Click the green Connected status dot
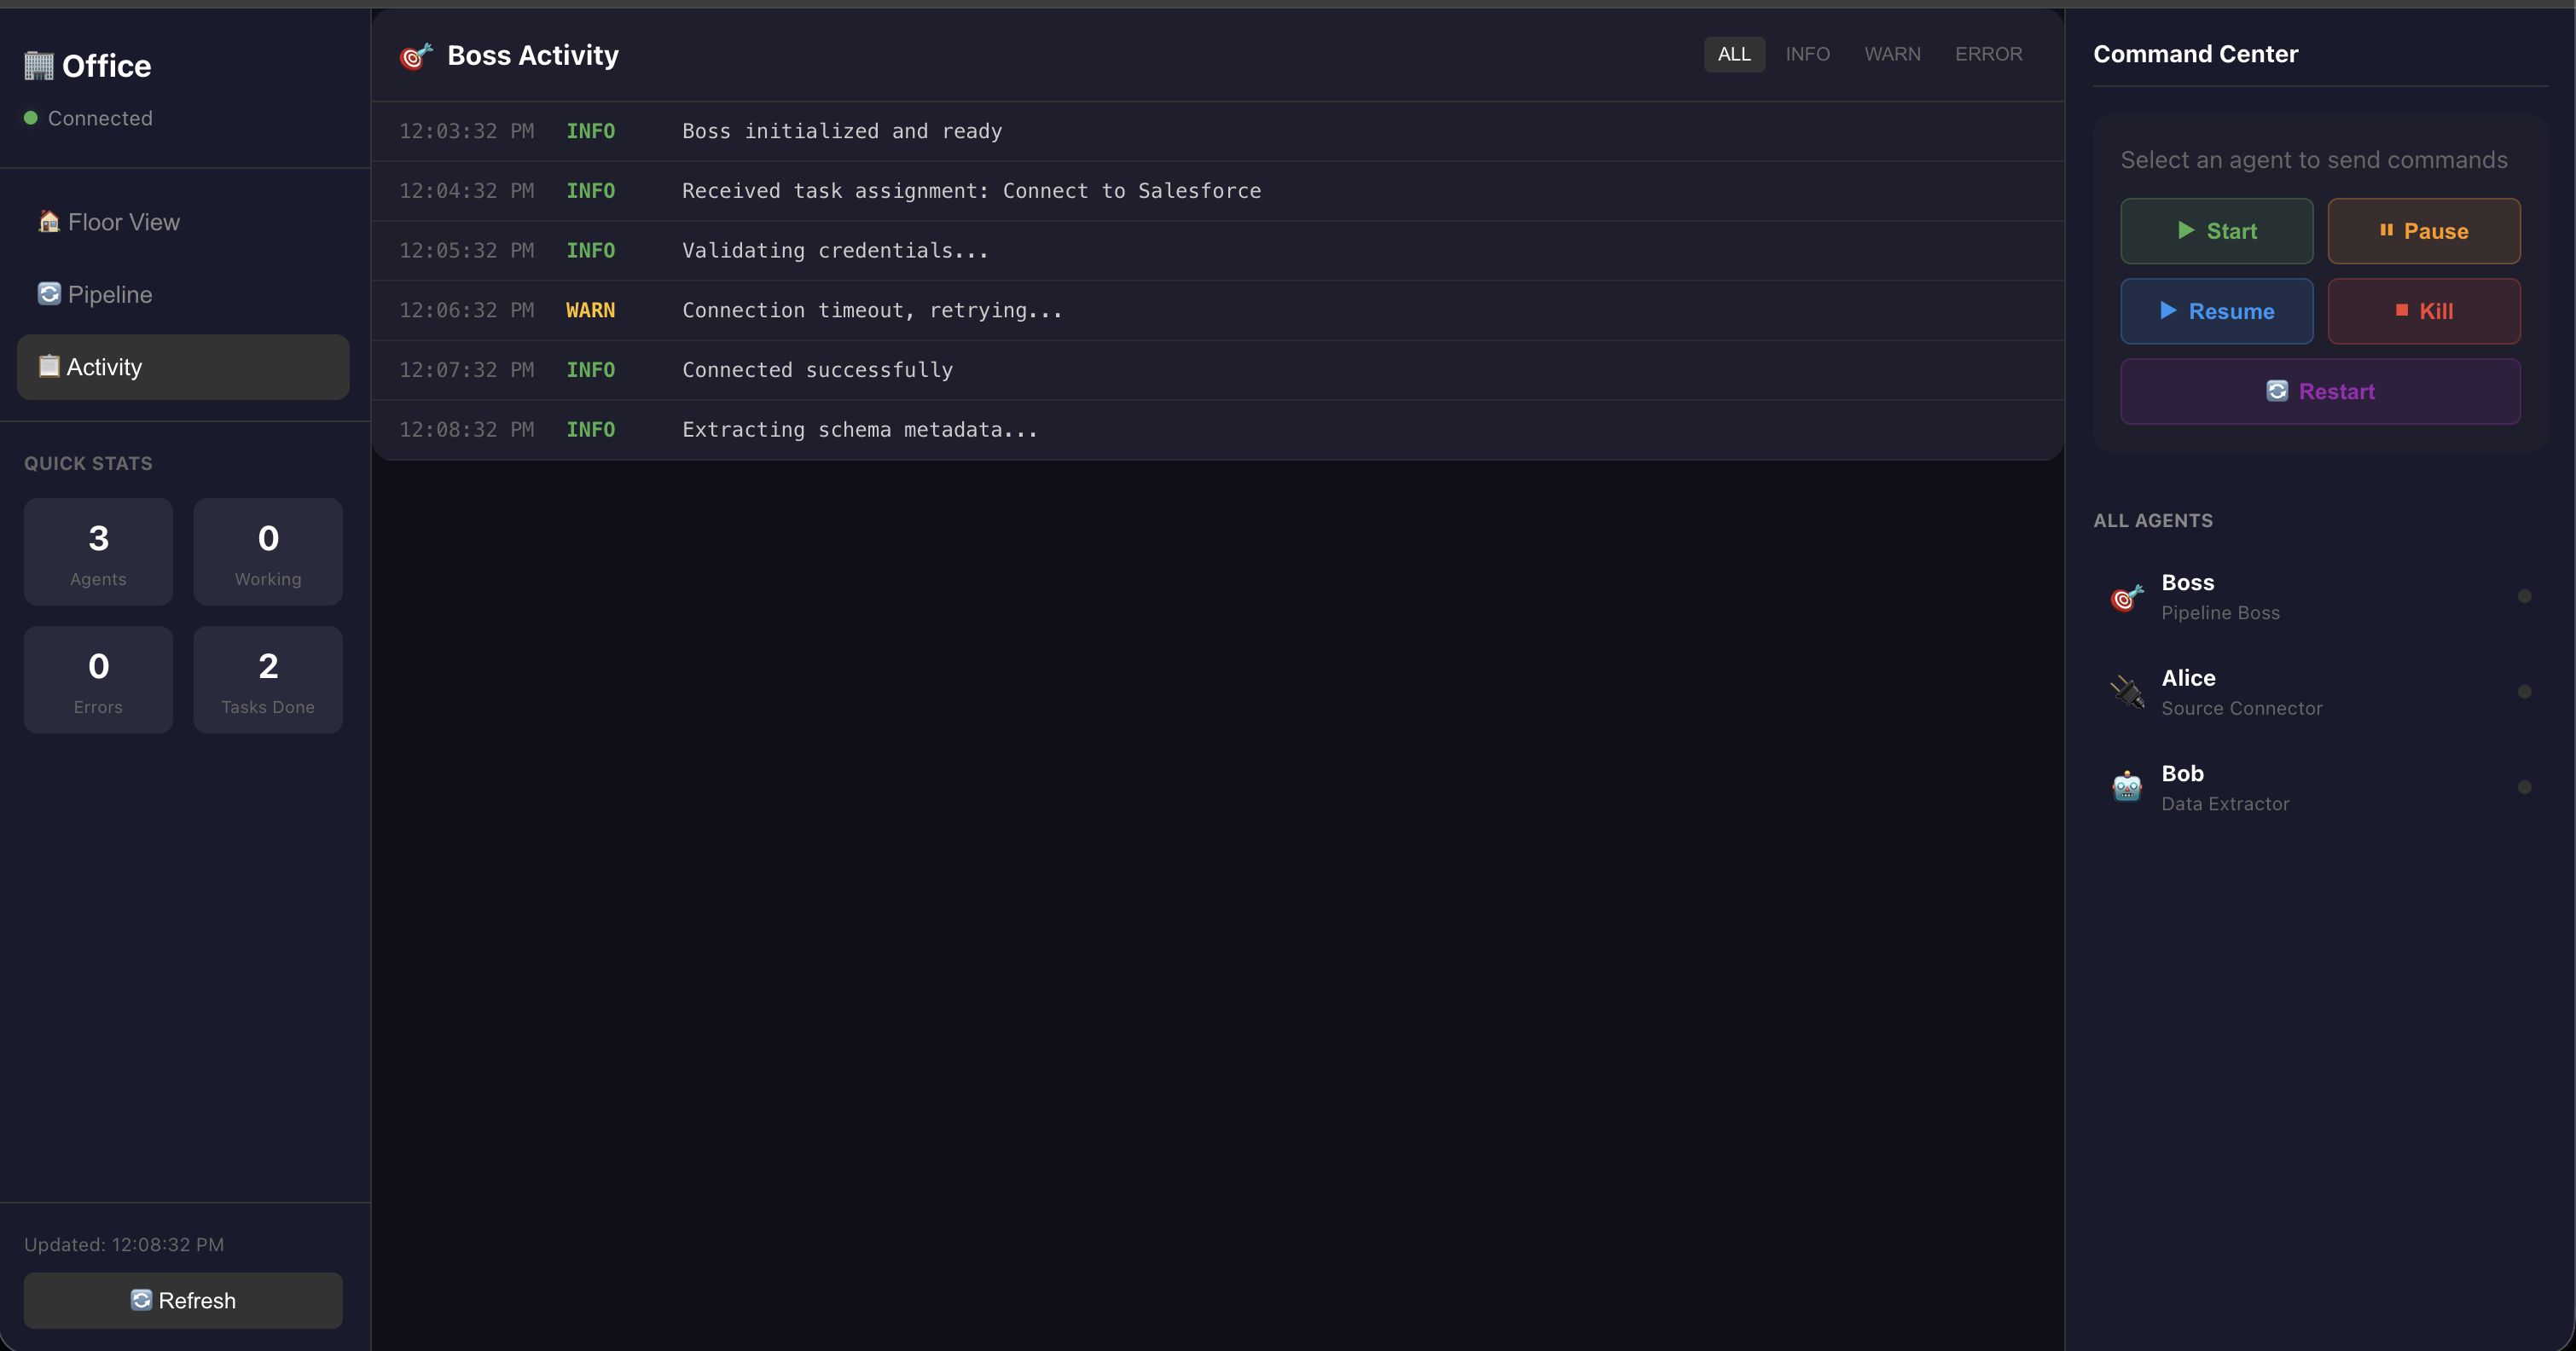This screenshot has width=2576, height=1351. tap(30, 117)
